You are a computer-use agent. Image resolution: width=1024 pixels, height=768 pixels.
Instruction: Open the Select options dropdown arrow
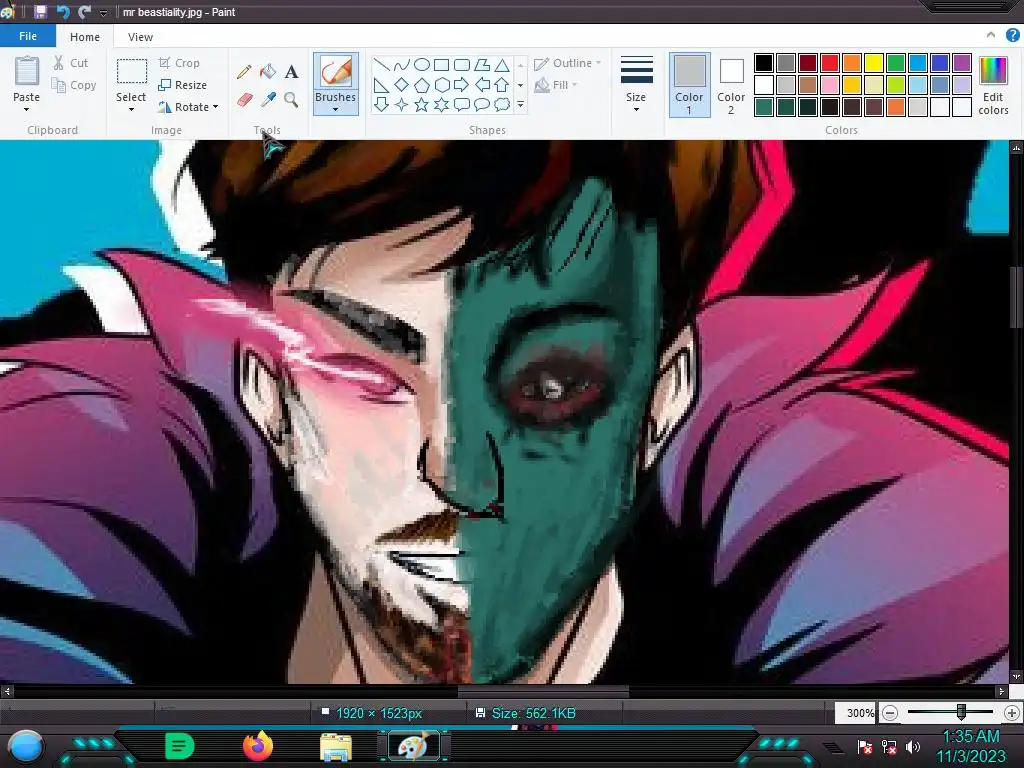[x=131, y=110]
